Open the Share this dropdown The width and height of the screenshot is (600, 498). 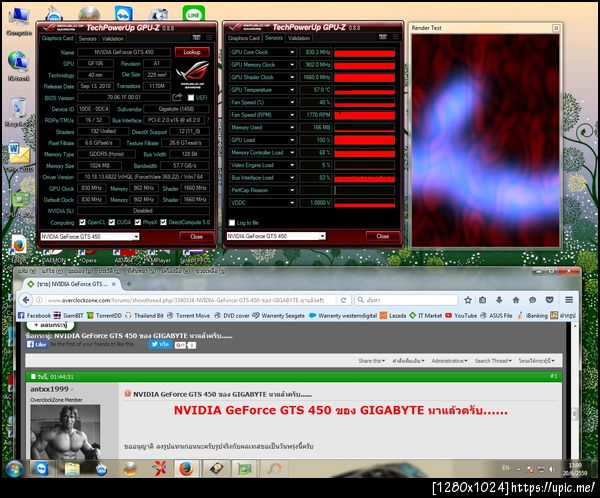tap(372, 361)
